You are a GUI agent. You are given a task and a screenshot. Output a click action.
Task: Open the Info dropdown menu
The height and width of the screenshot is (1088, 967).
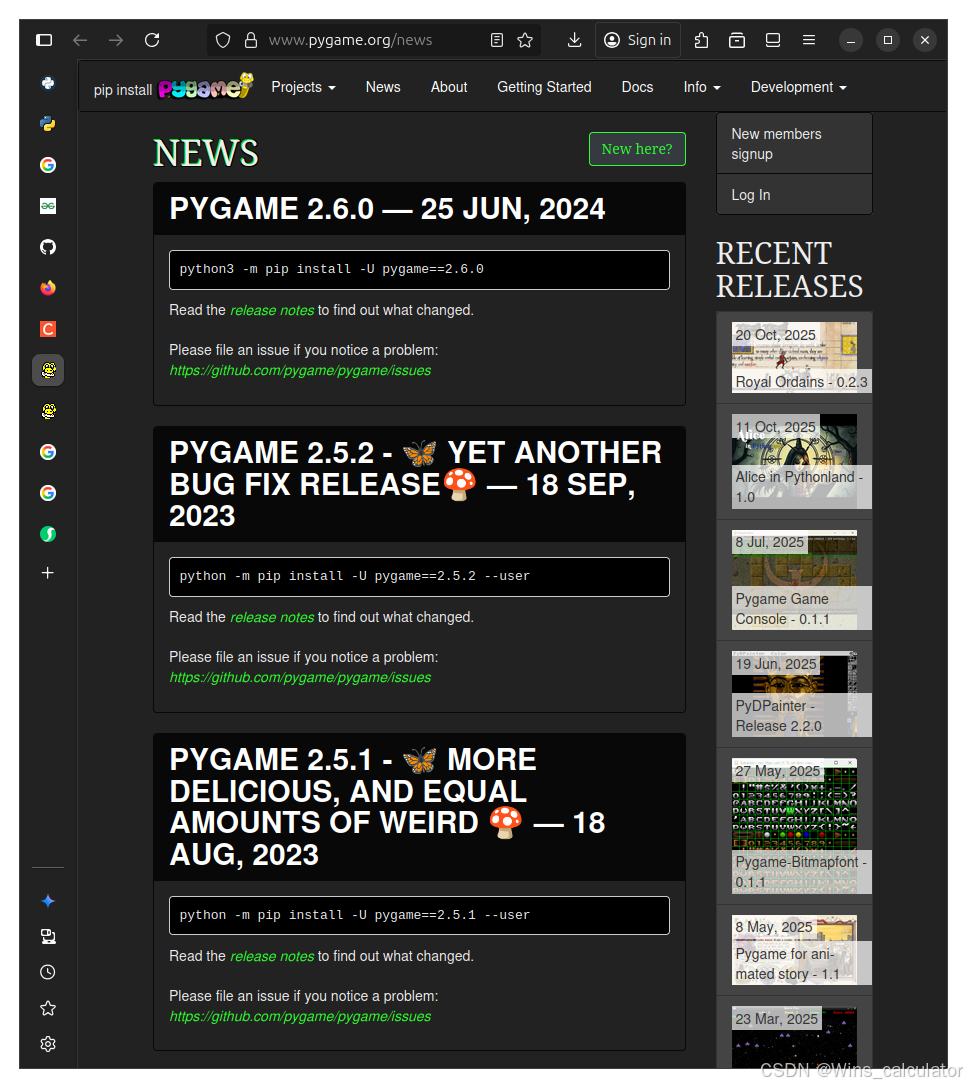click(x=701, y=87)
